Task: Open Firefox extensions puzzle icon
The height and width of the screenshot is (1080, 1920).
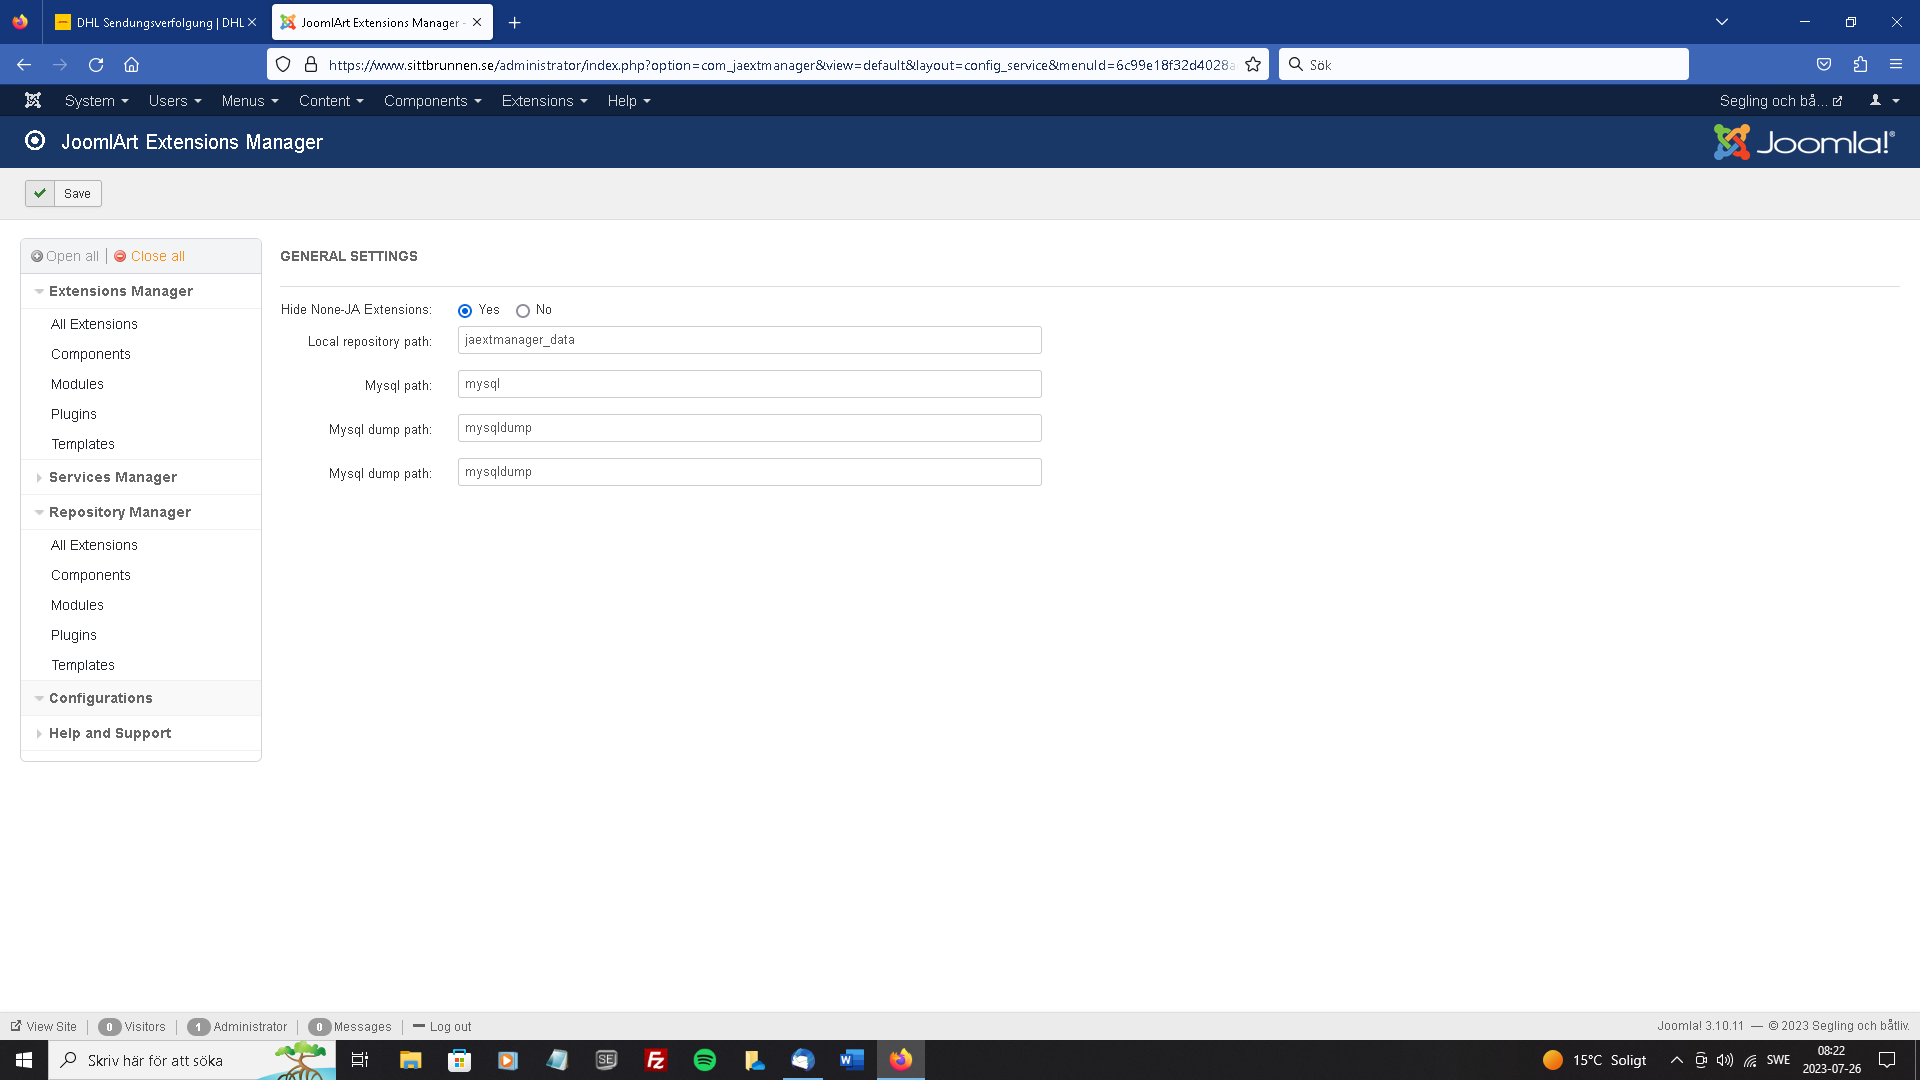Action: pos(1860,65)
